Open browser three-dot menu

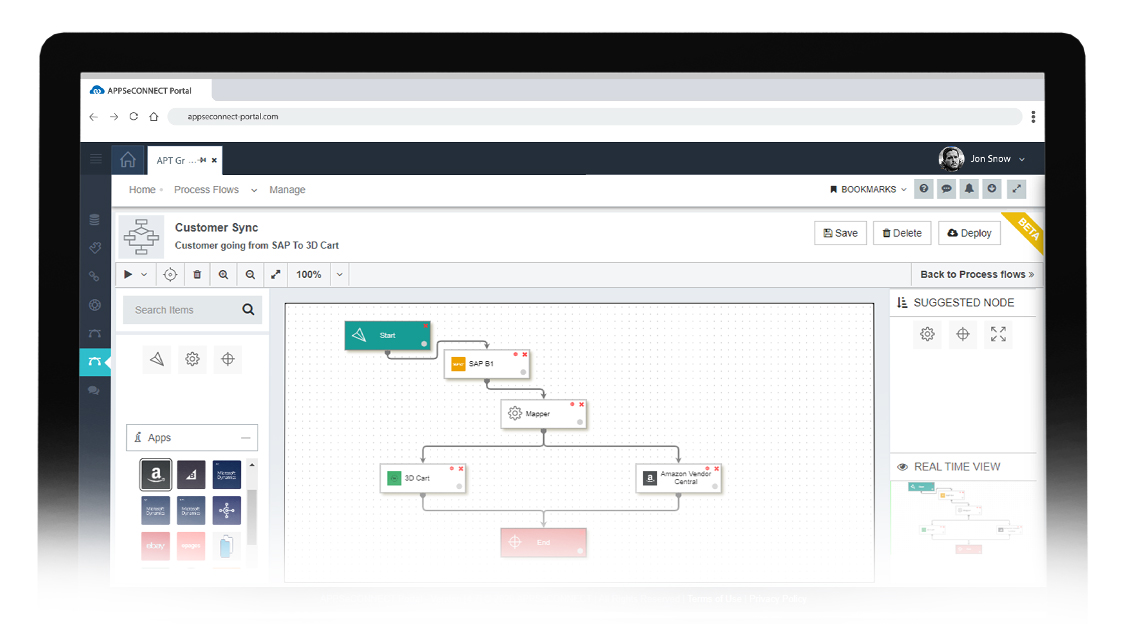click(x=1033, y=117)
